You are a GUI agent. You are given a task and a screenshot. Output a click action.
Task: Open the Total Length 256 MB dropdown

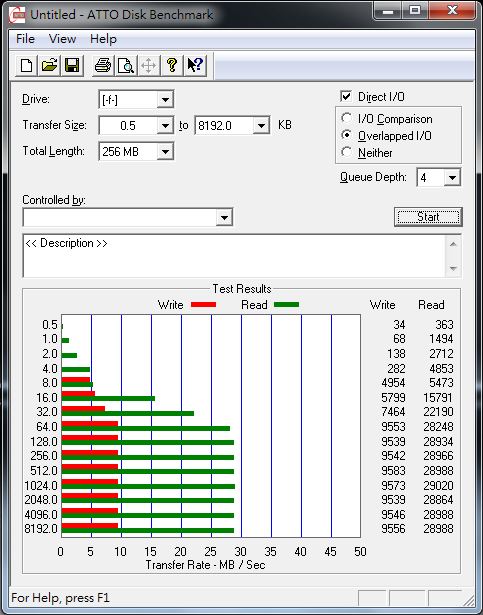click(165, 151)
